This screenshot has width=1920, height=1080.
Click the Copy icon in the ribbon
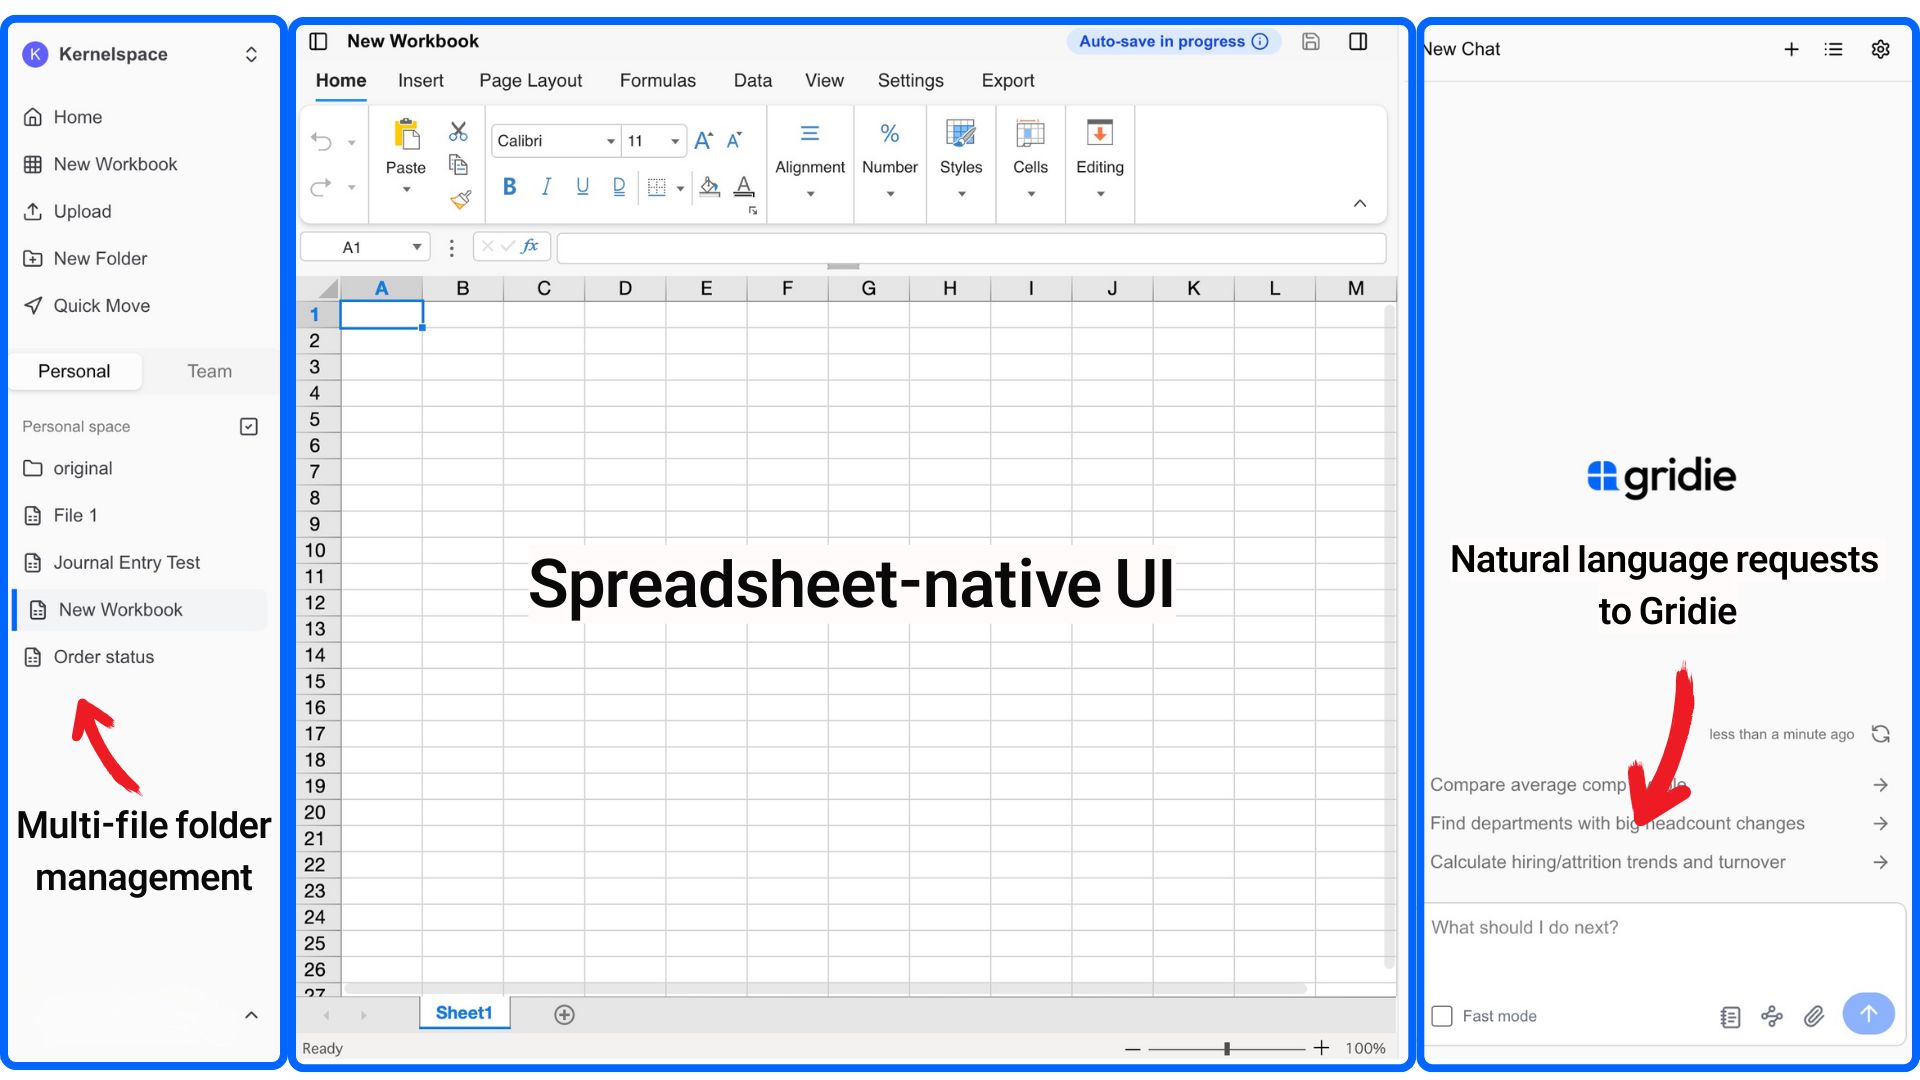click(458, 165)
